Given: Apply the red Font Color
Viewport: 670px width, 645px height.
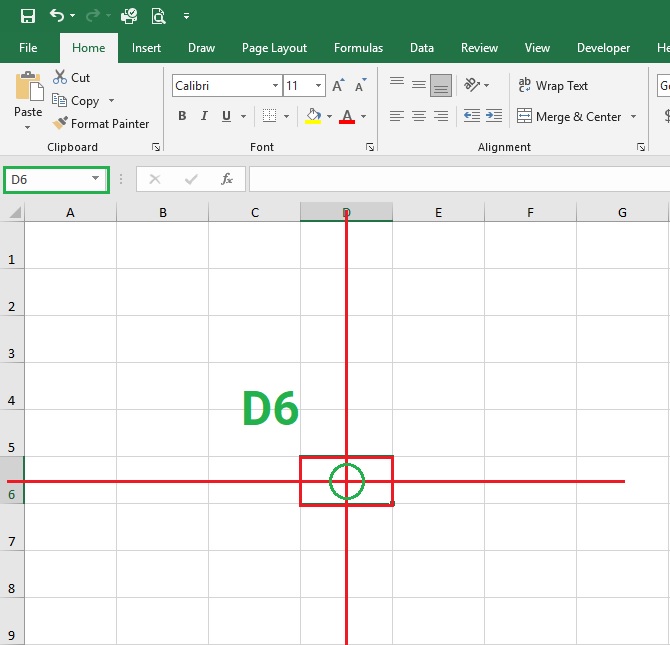Looking at the screenshot, I should pyautogui.click(x=347, y=116).
